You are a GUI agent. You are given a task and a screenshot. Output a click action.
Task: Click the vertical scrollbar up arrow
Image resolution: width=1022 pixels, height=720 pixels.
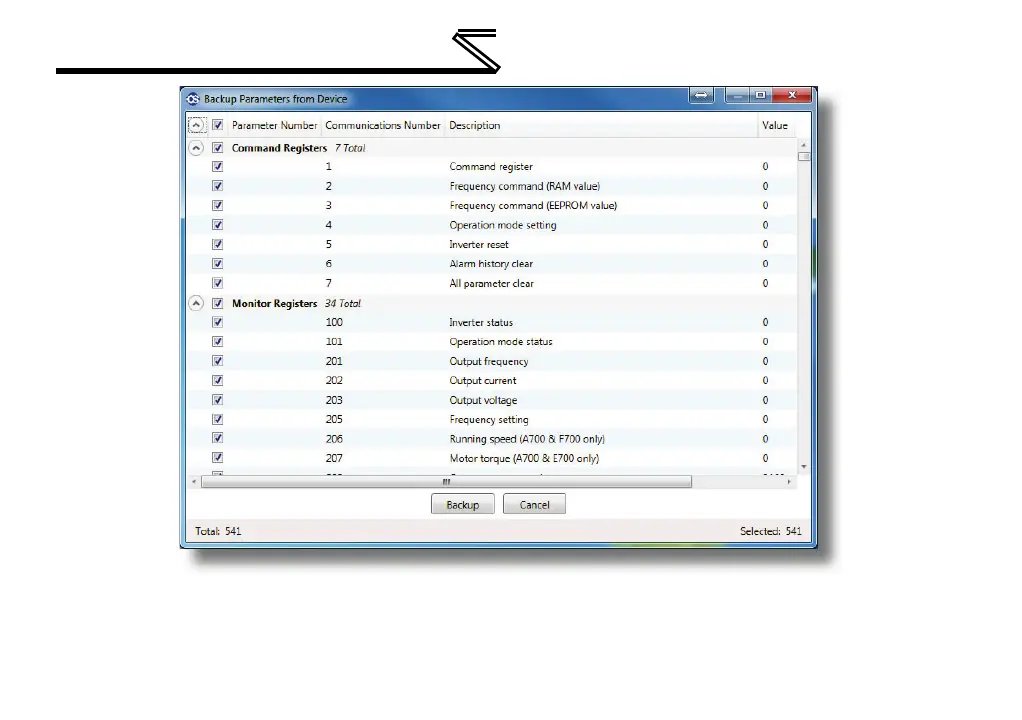pos(803,147)
